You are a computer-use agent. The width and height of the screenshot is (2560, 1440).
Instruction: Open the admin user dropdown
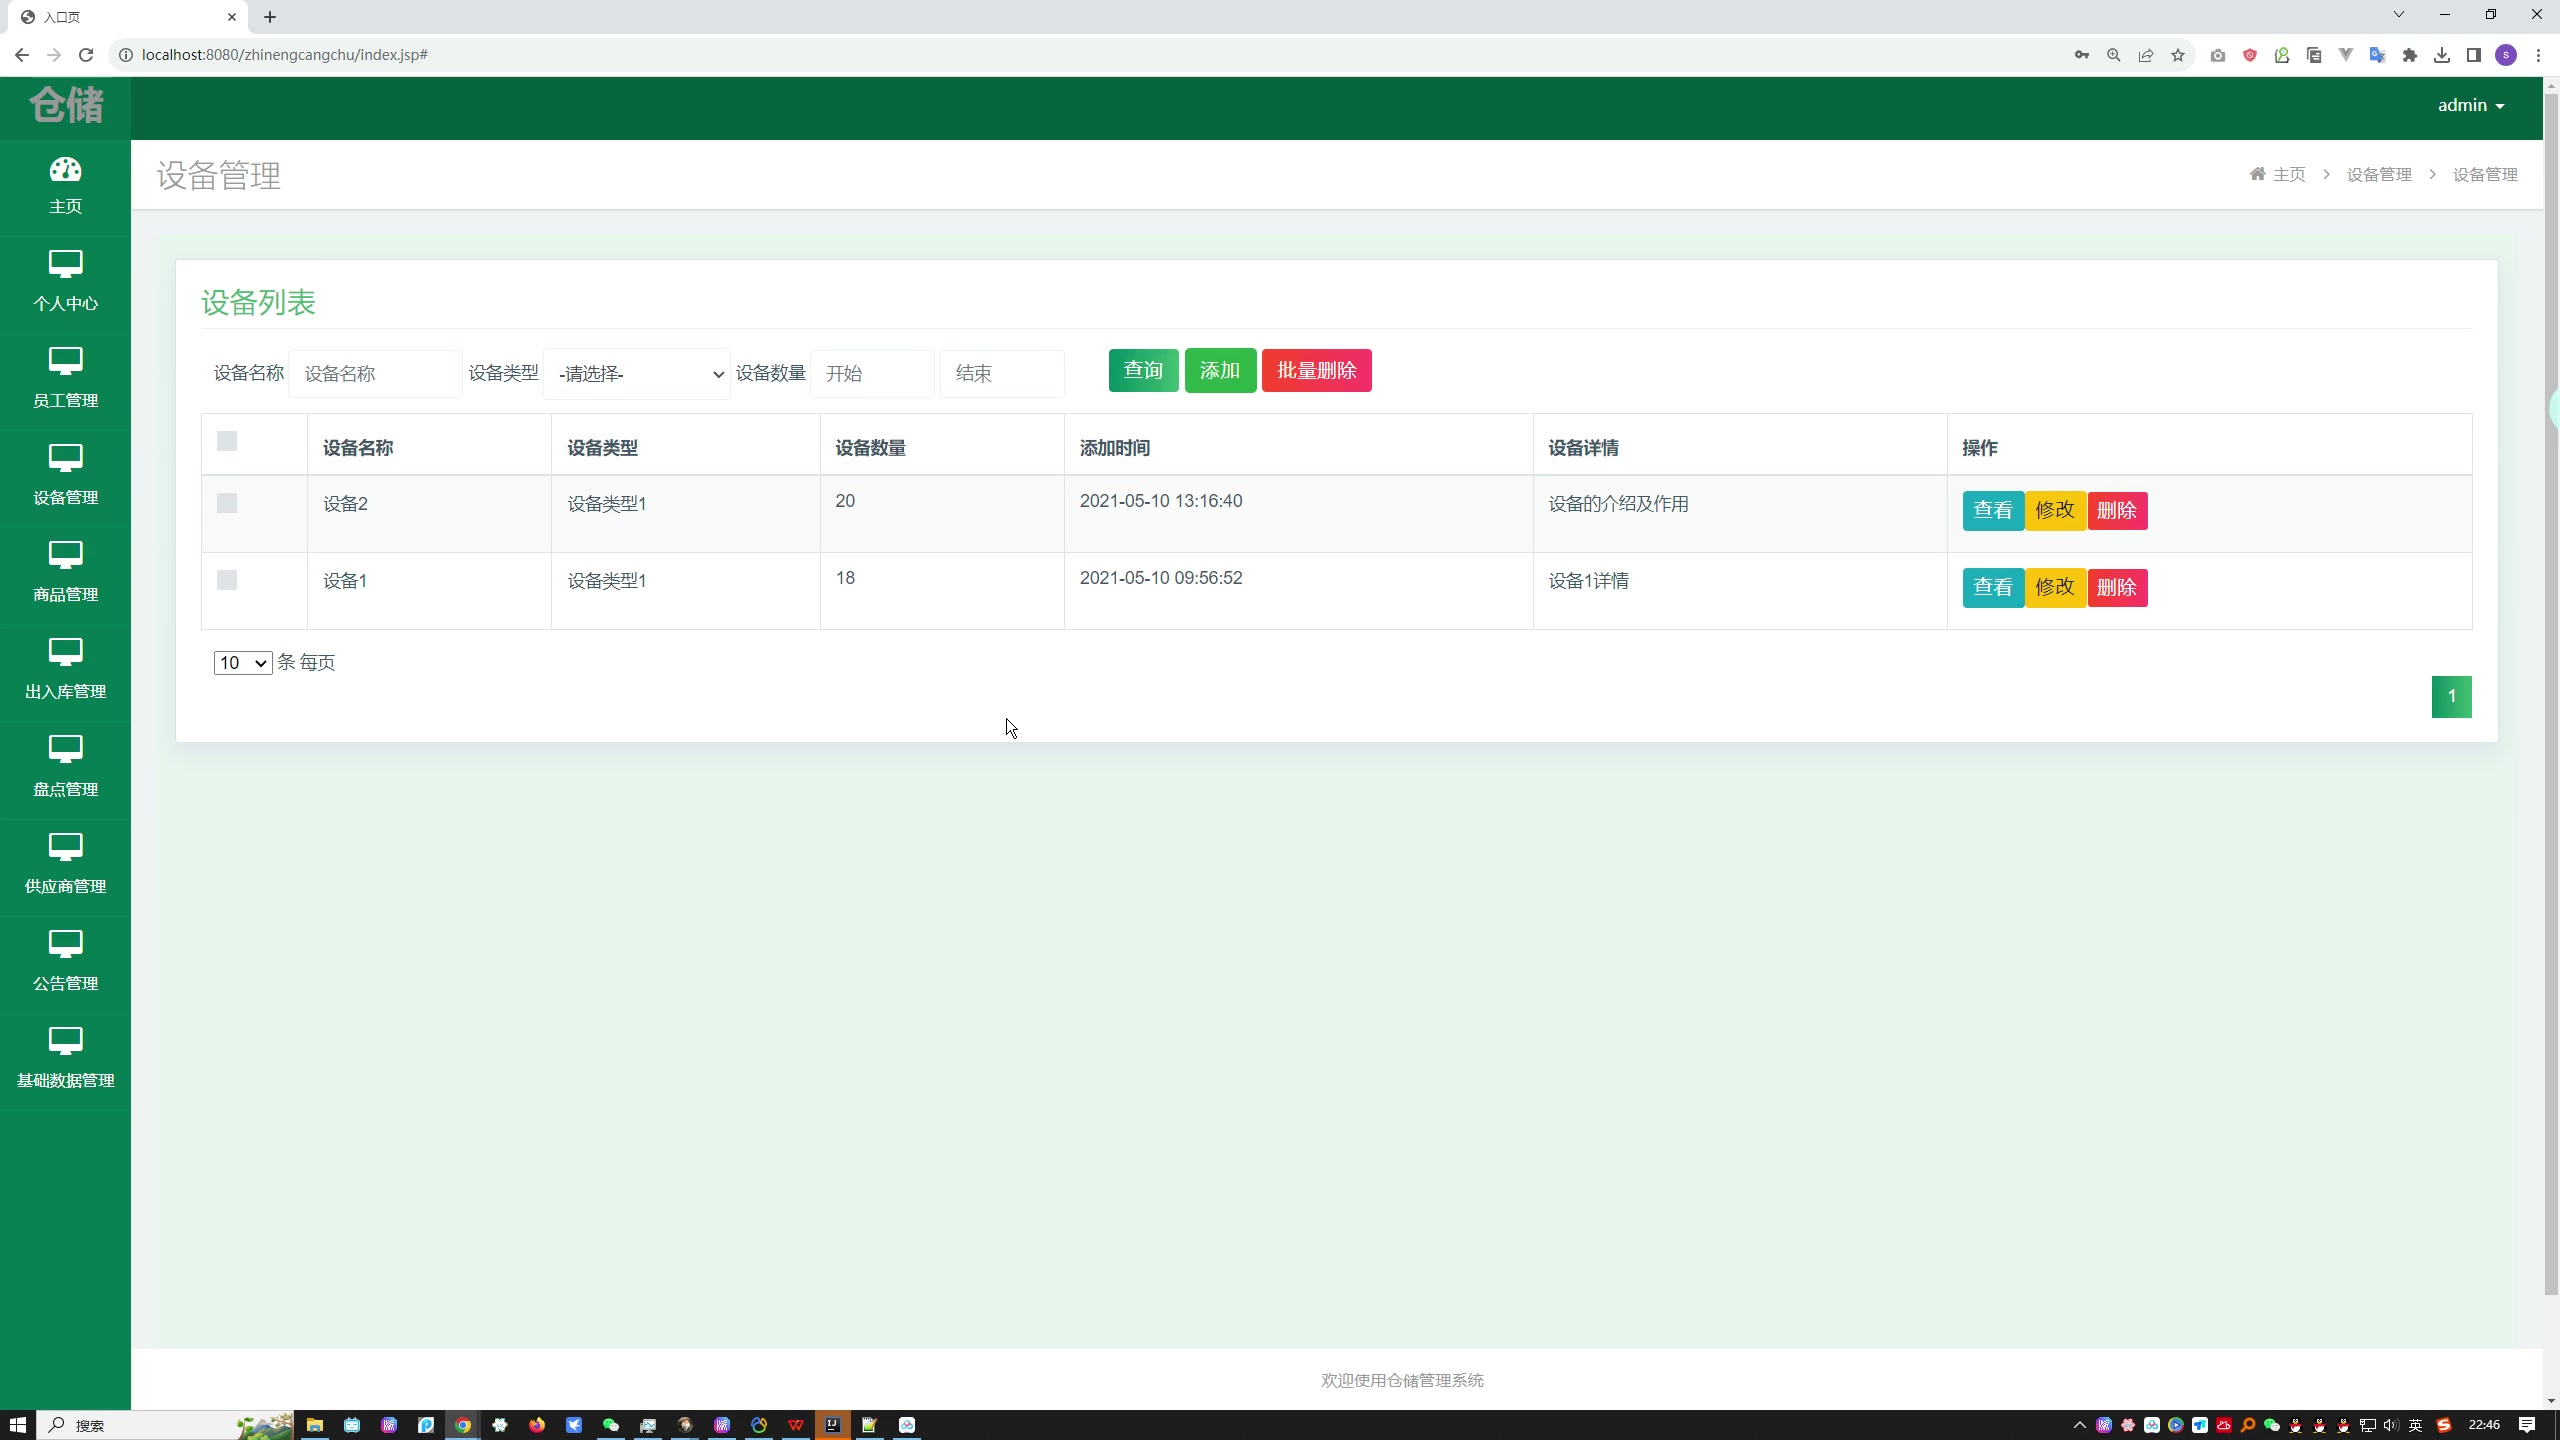(2471, 105)
